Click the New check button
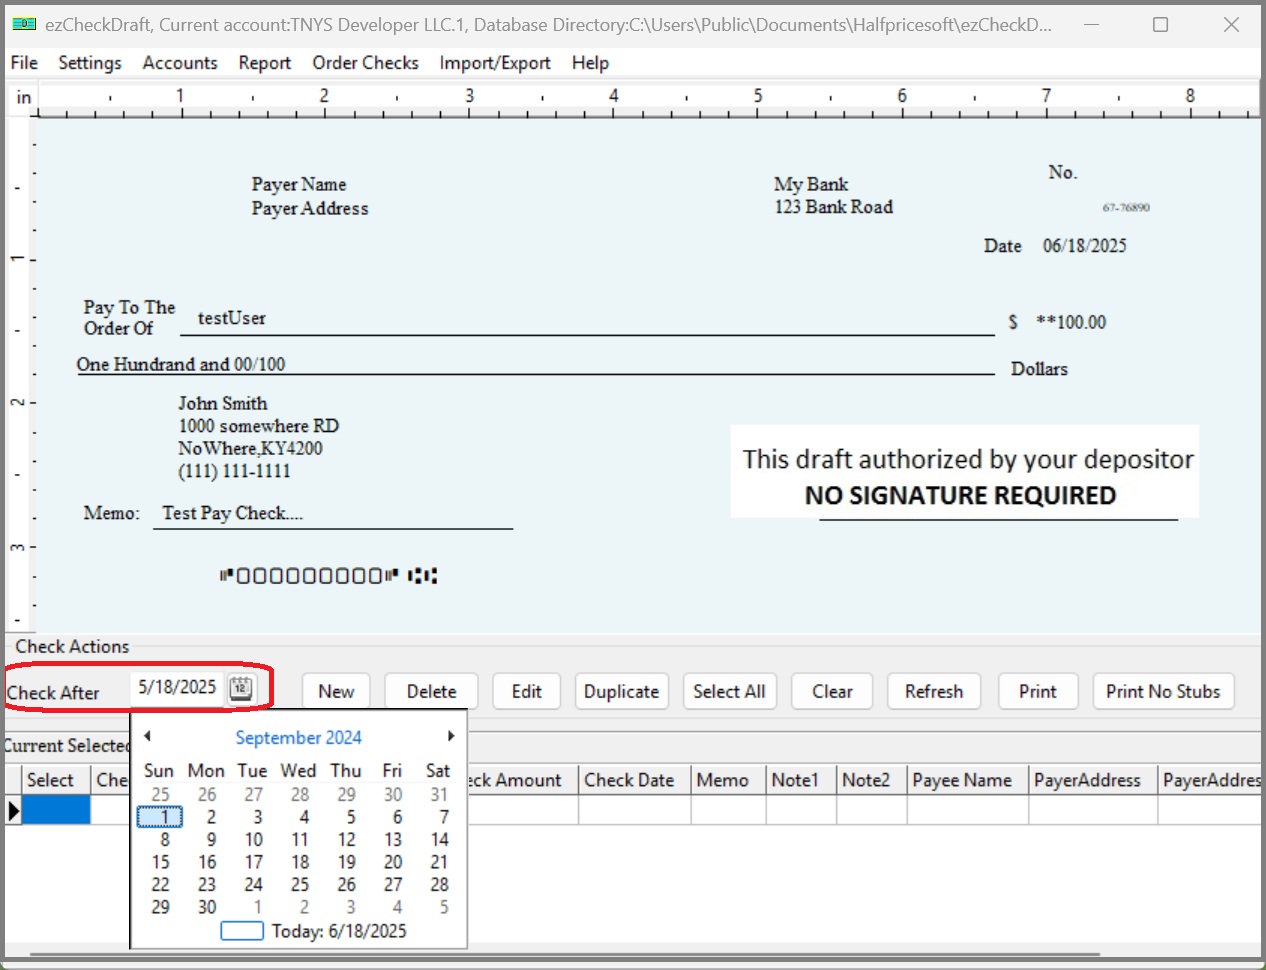 pos(336,691)
